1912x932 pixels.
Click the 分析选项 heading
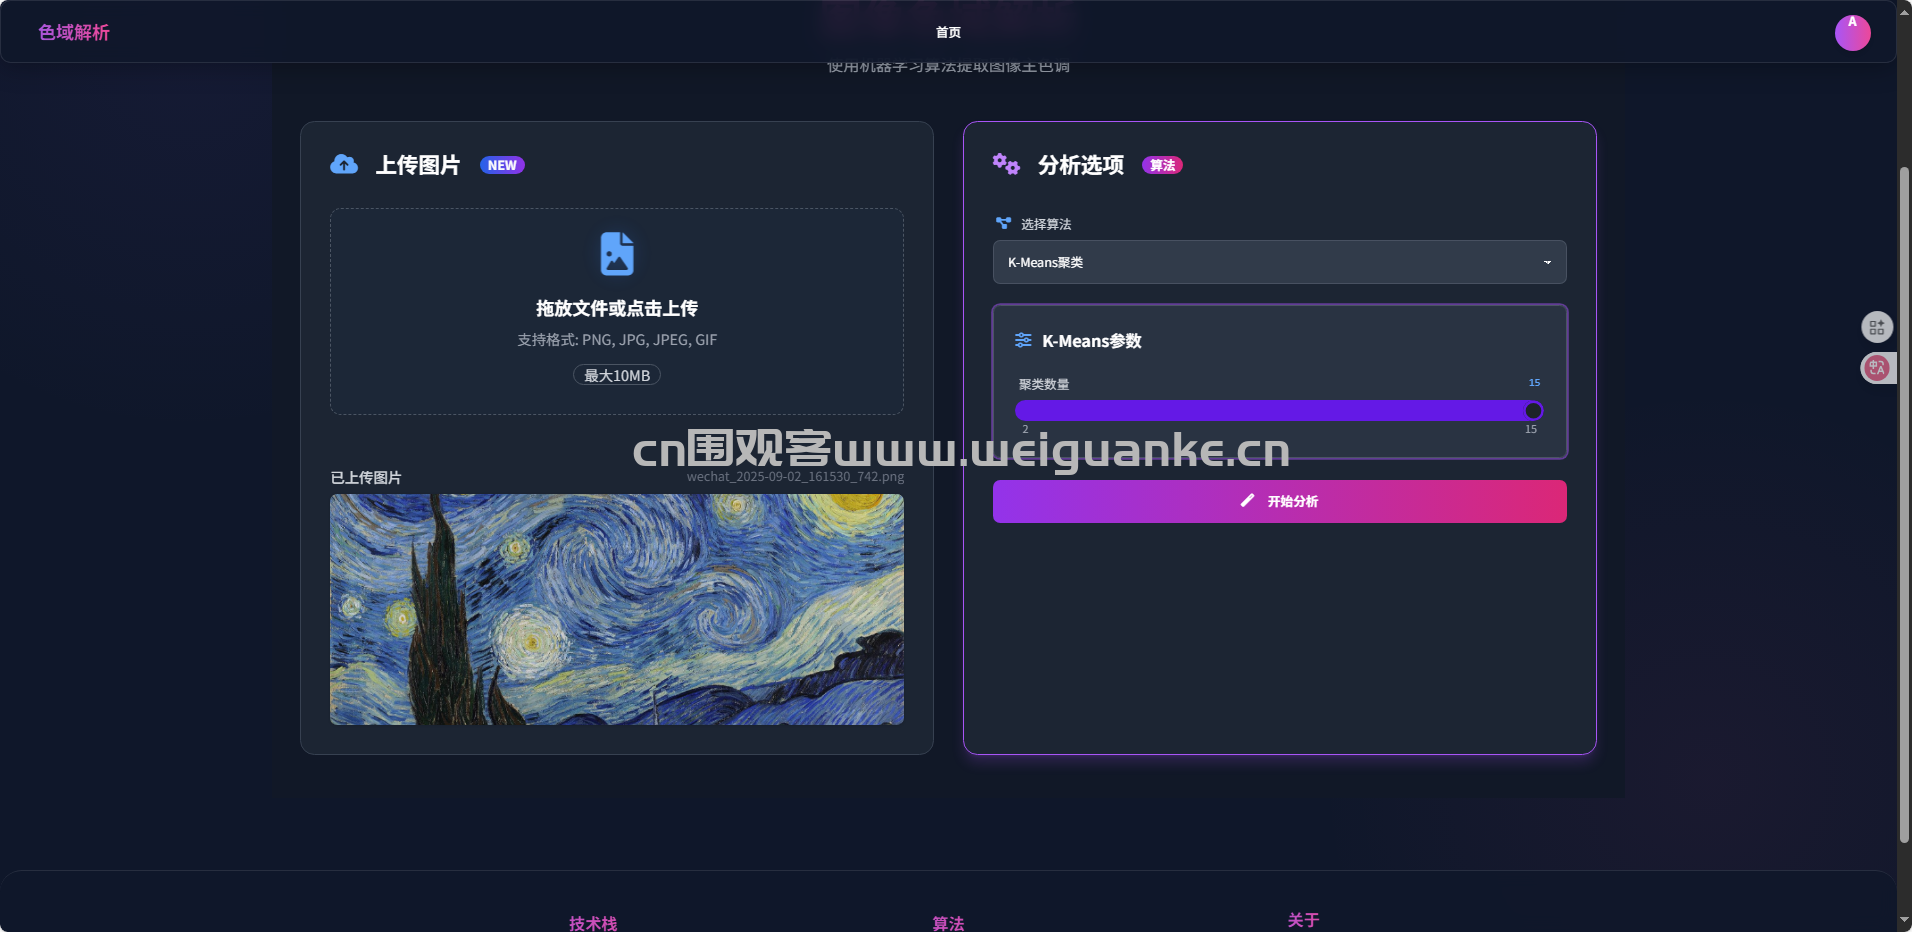(1081, 165)
